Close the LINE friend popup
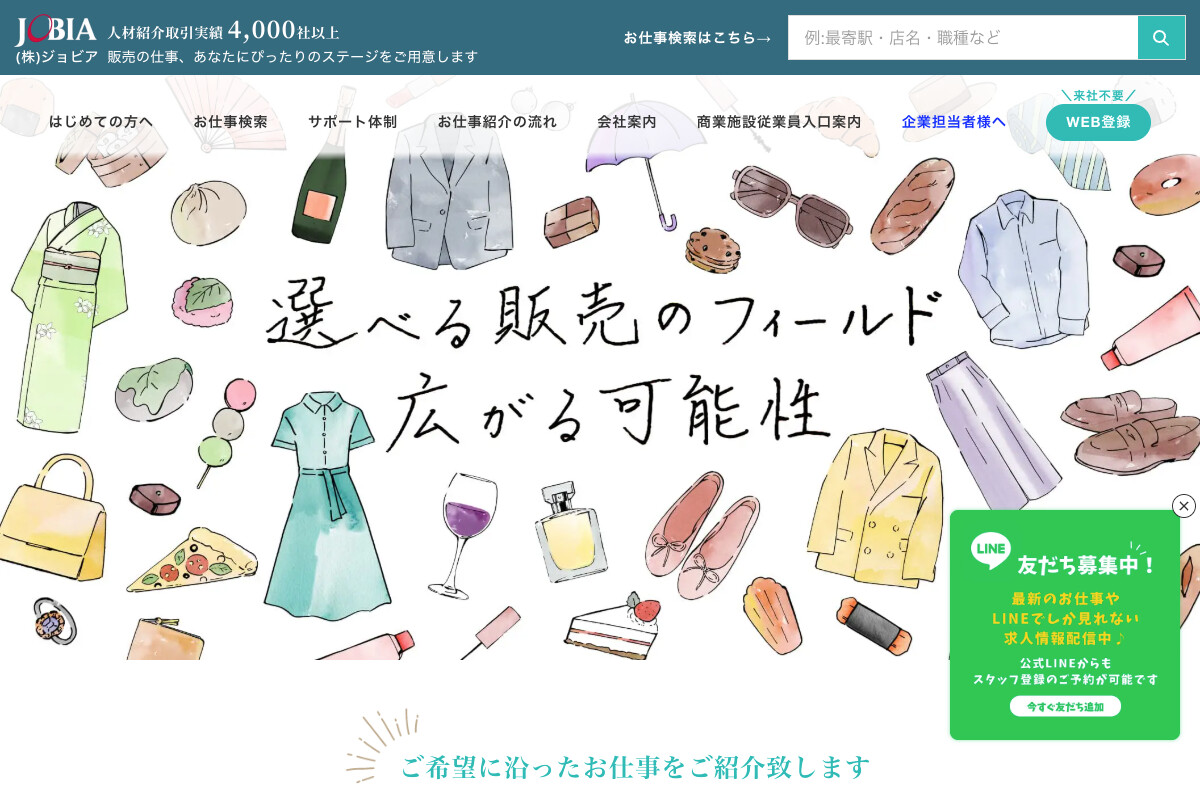This screenshot has width=1200, height=800. (1184, 506)
